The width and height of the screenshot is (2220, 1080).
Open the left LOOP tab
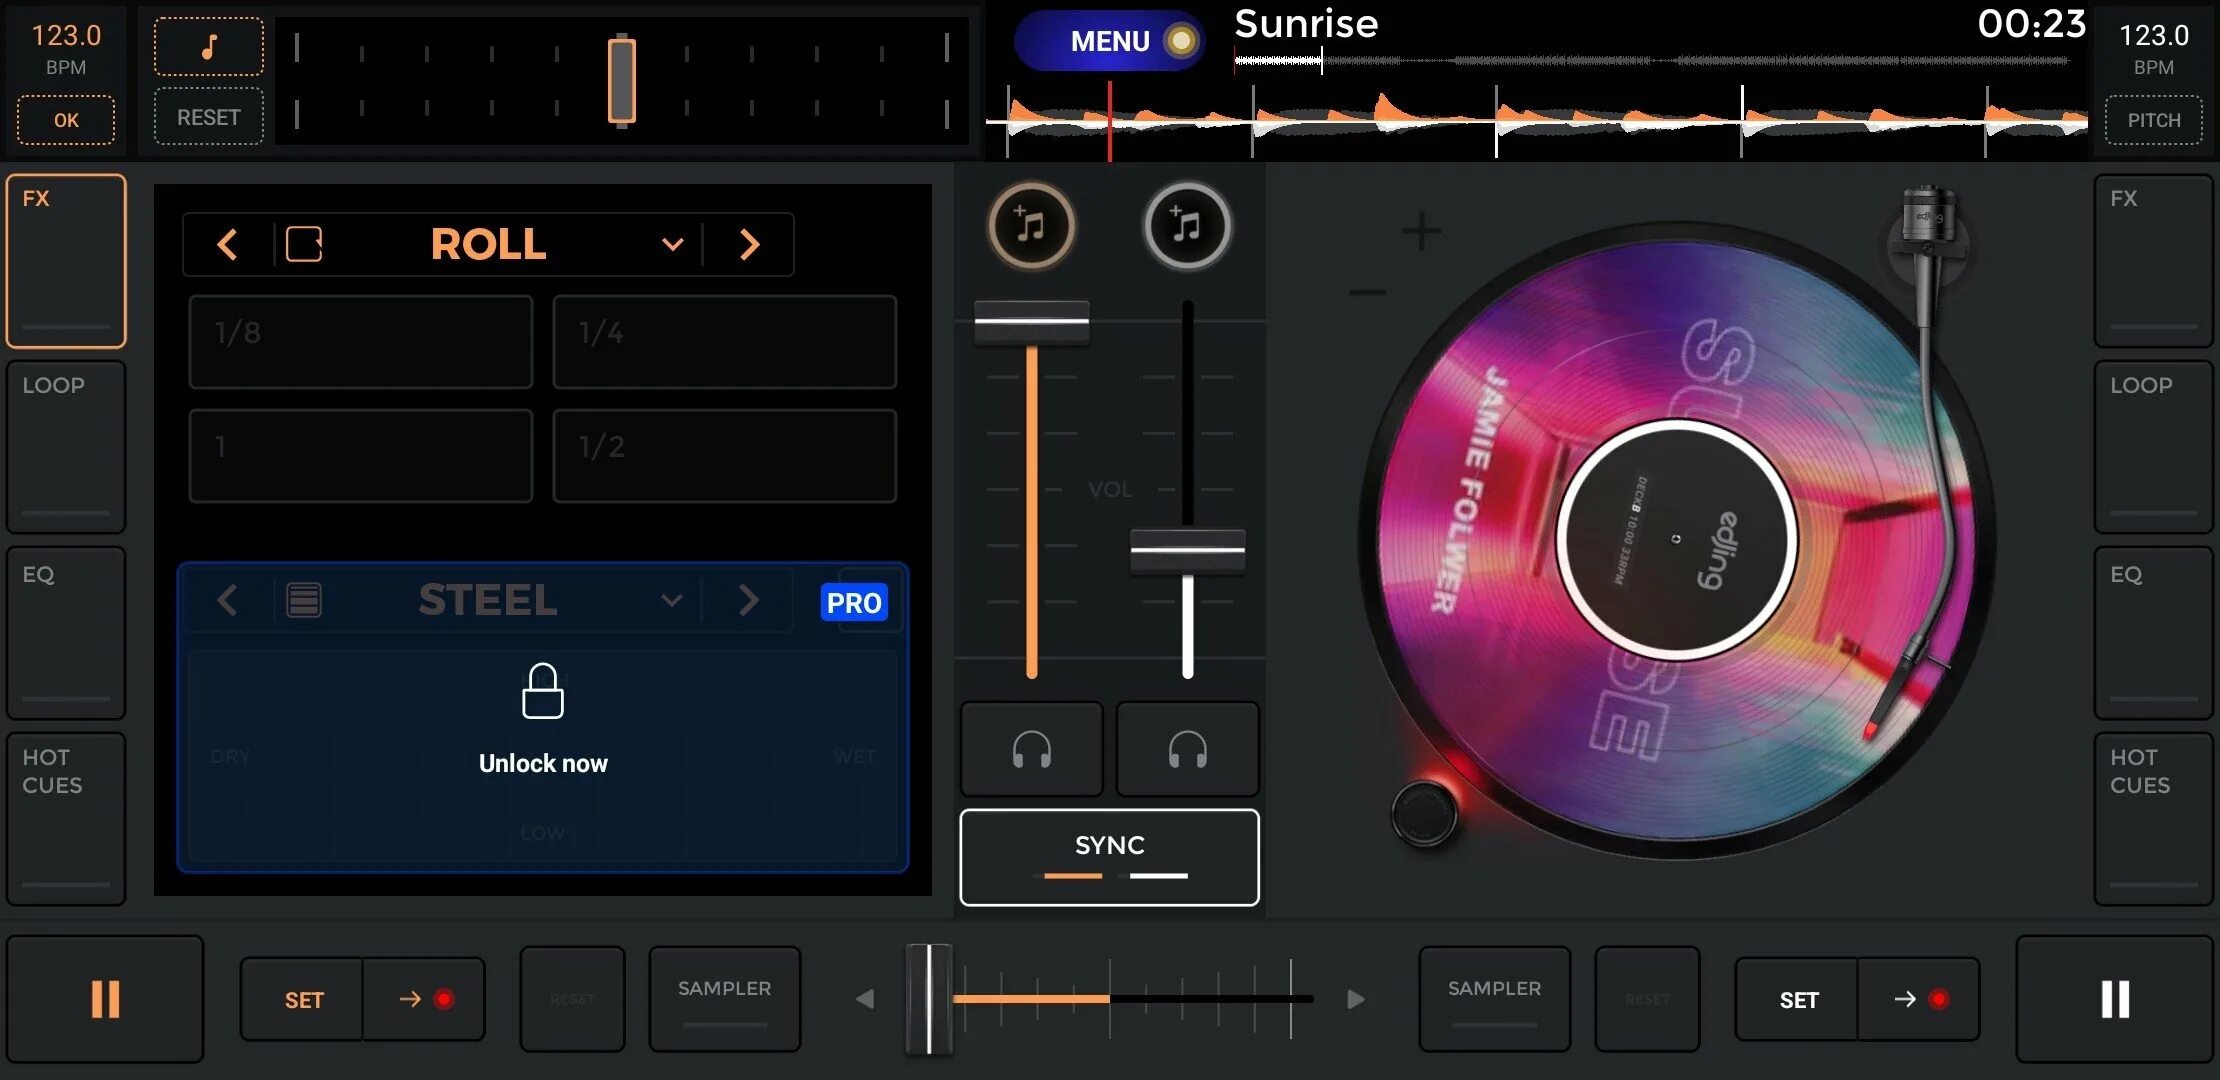[x=66, y=447]
